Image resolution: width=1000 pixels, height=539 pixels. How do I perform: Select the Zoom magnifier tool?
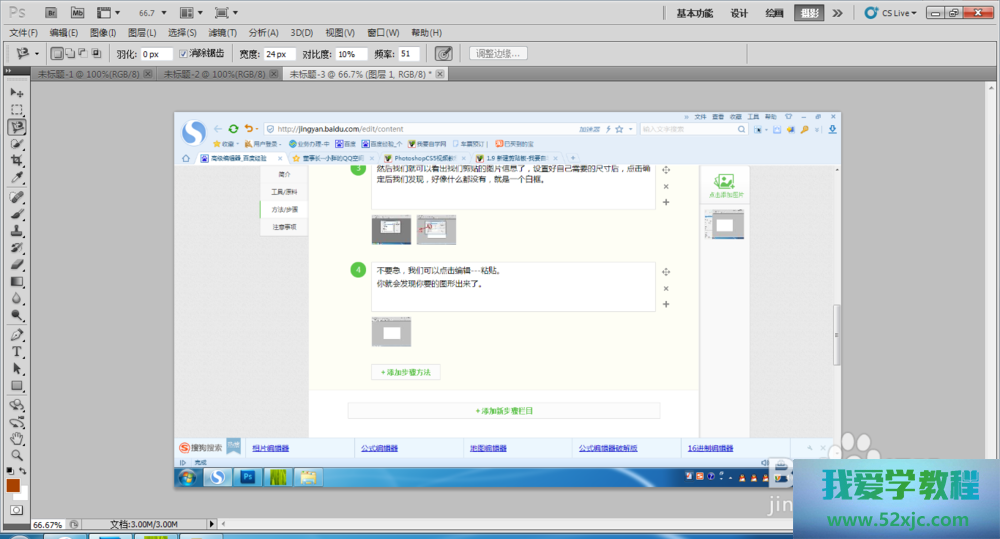[17, 454]
